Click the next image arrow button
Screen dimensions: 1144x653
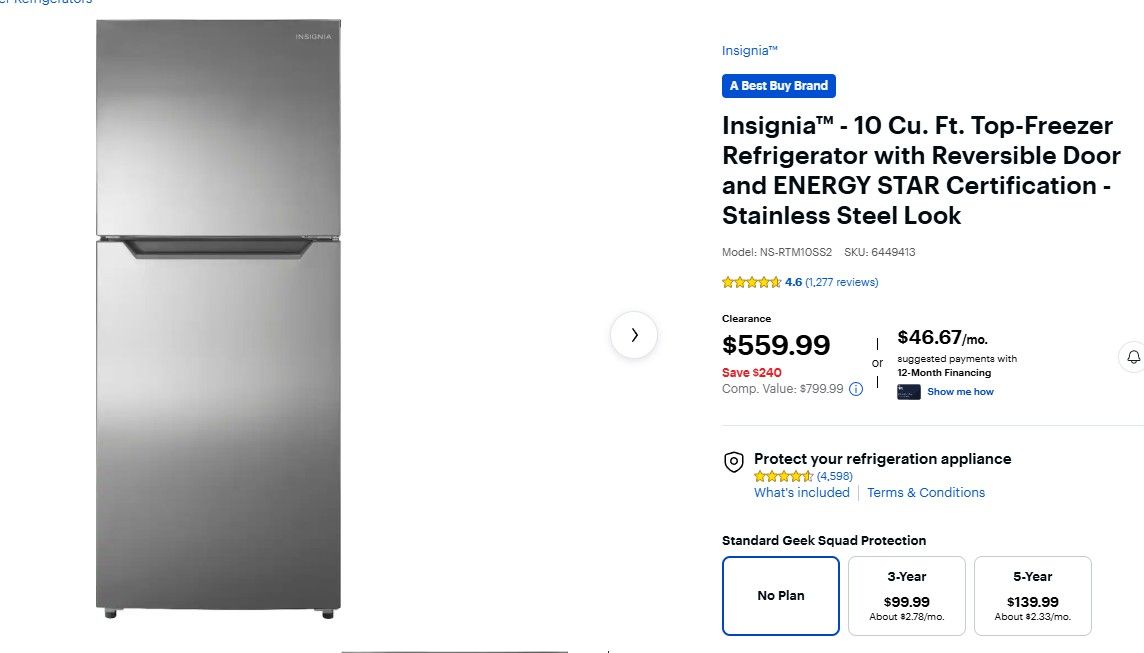[634, 335]
